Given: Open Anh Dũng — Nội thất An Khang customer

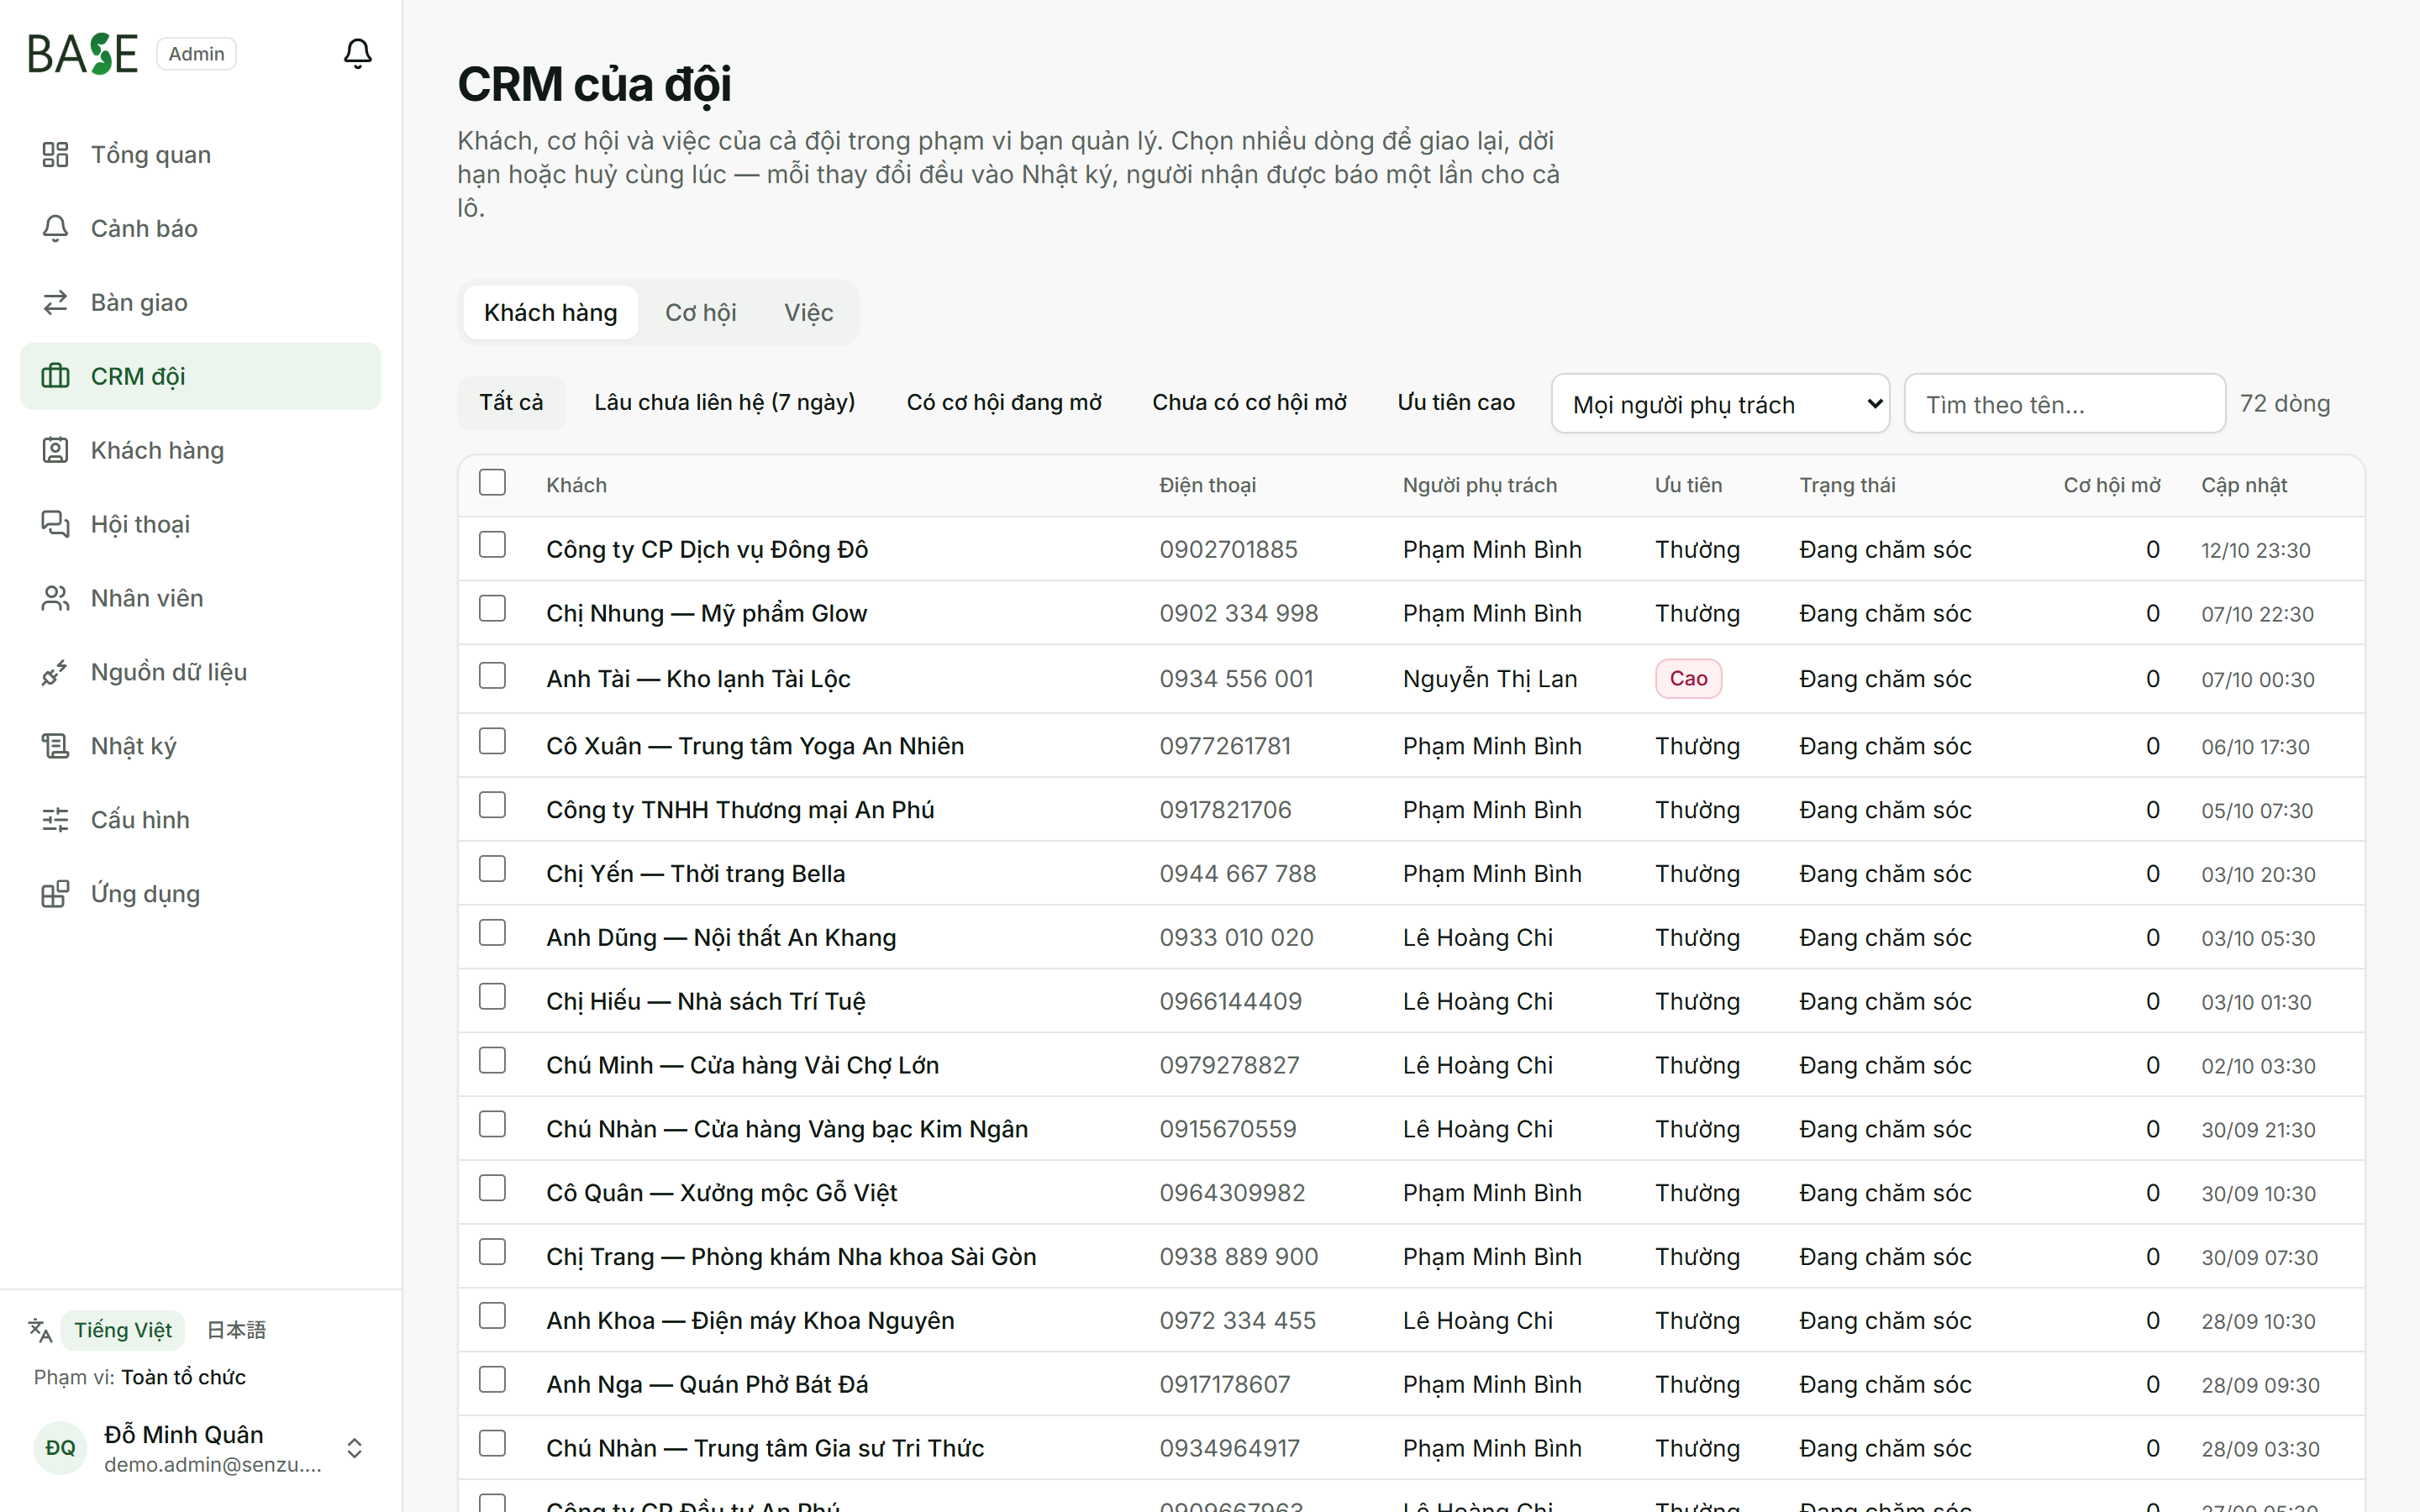Looking at the screenshot, I should coord(721,938).
